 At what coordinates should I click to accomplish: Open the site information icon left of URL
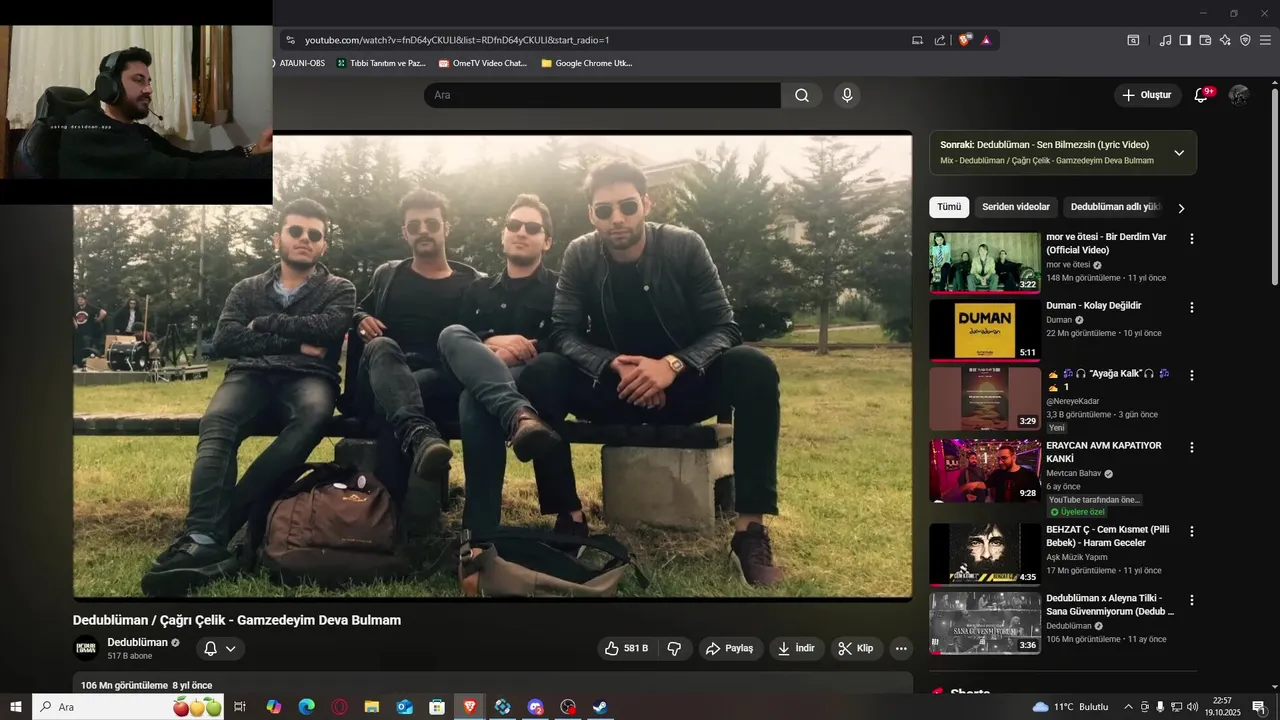(290, 40)
